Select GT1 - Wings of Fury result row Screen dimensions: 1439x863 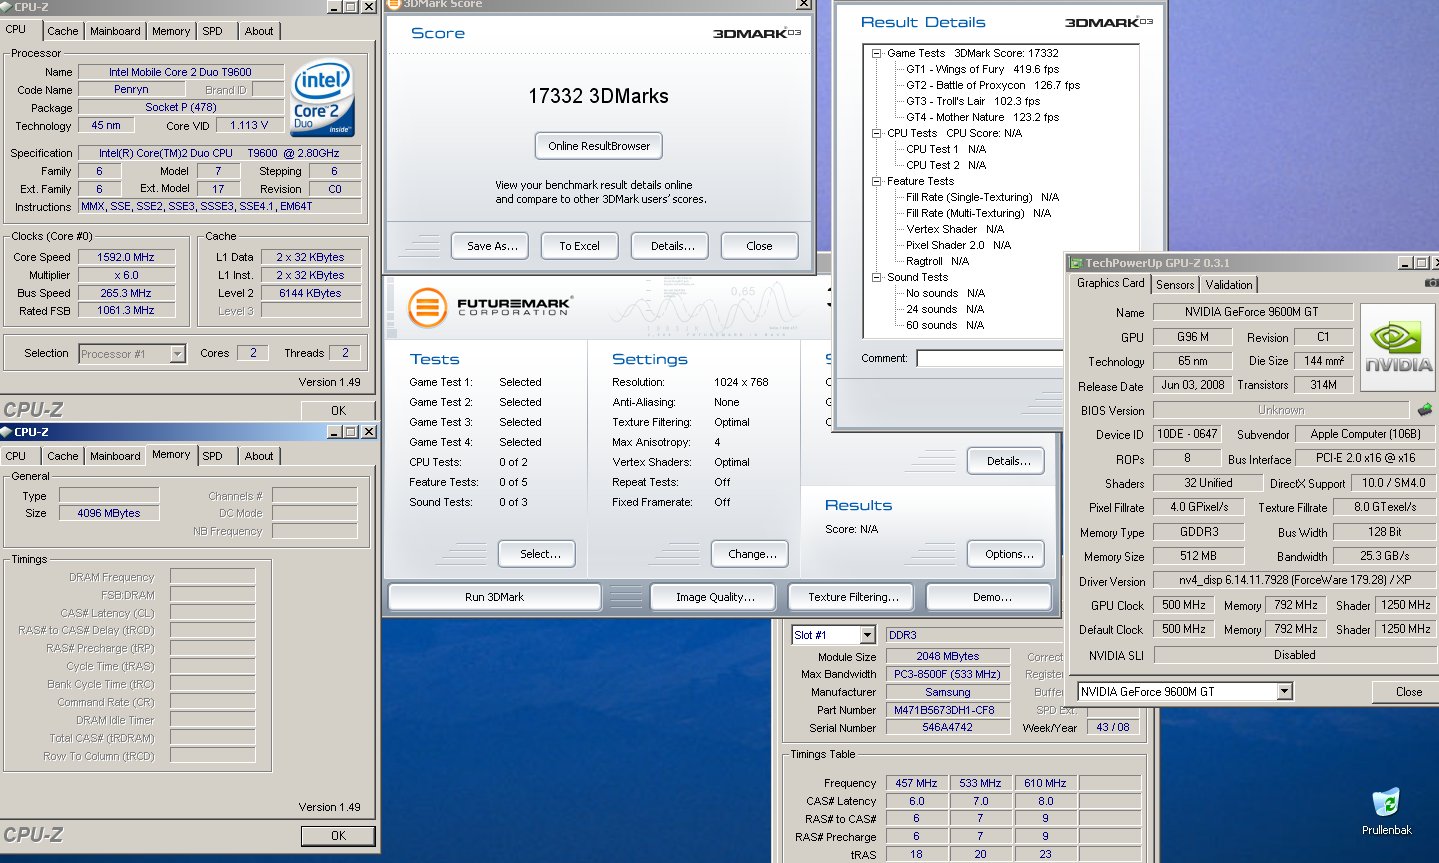982,69
